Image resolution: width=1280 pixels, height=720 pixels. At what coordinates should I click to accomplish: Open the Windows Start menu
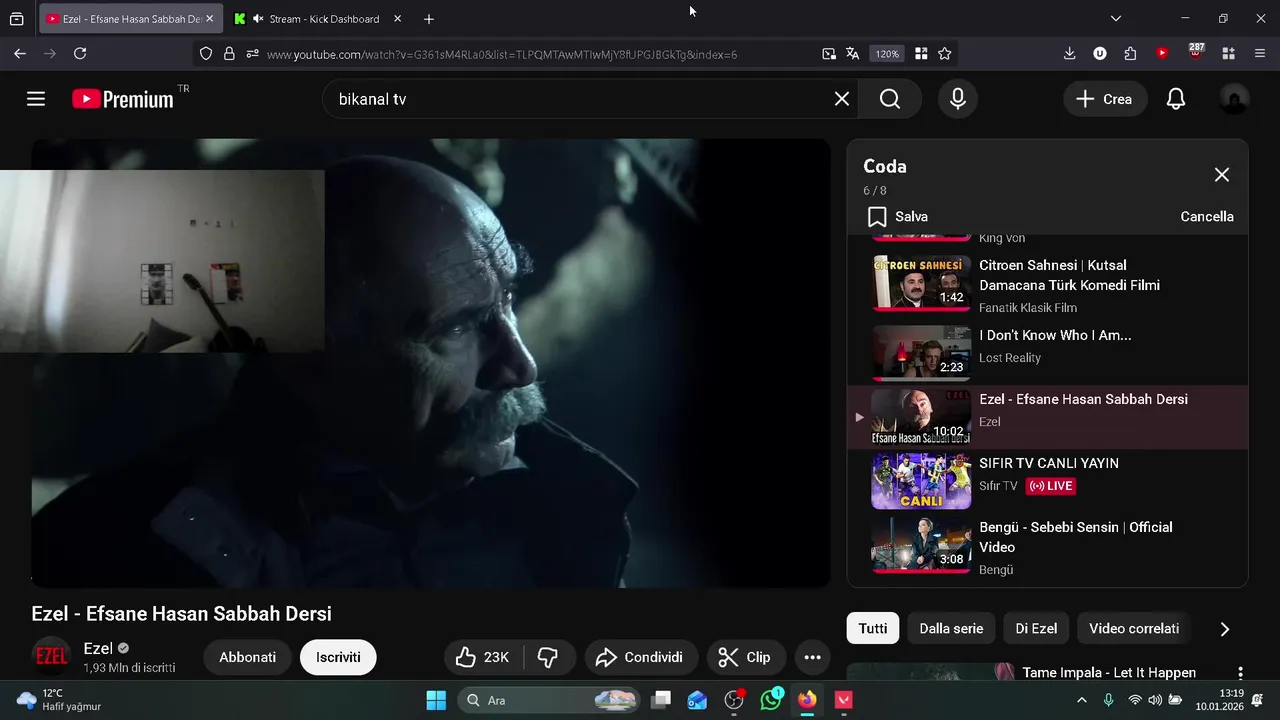click(436, 700)
